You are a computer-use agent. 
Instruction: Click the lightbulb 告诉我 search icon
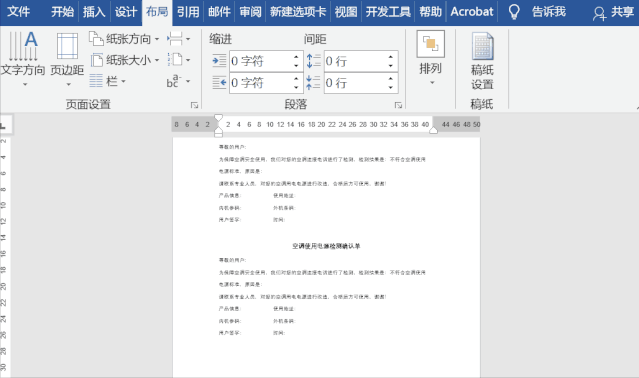(514, 12)
